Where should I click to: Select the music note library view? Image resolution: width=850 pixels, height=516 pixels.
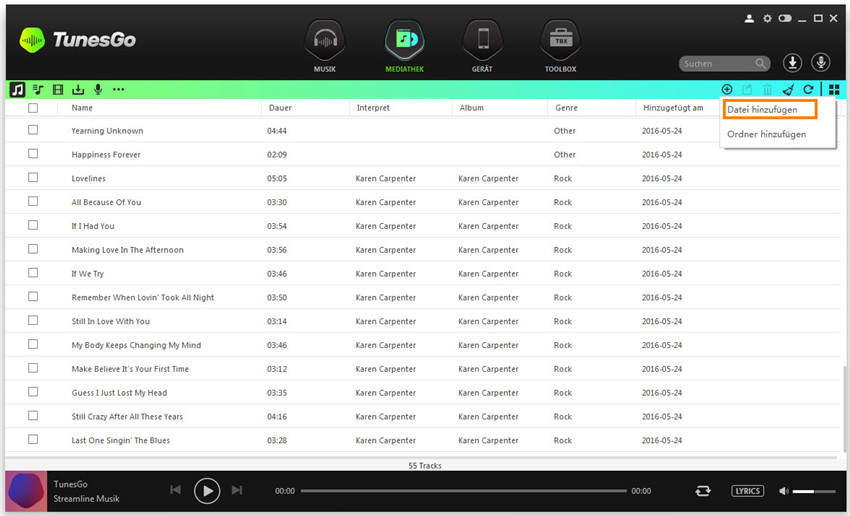coord(17,89)
